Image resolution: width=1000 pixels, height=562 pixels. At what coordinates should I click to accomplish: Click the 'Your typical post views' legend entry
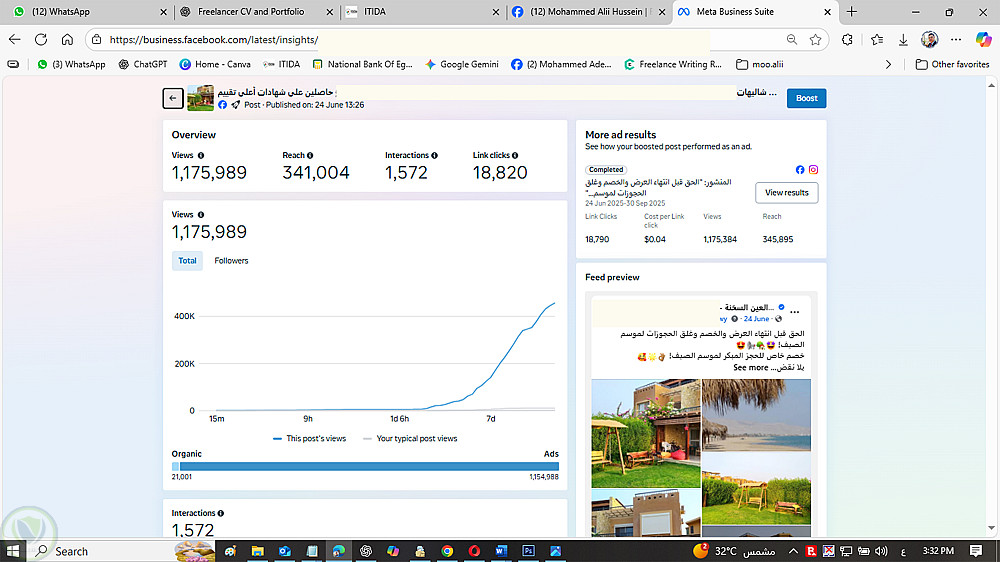[x=410, y=438]
